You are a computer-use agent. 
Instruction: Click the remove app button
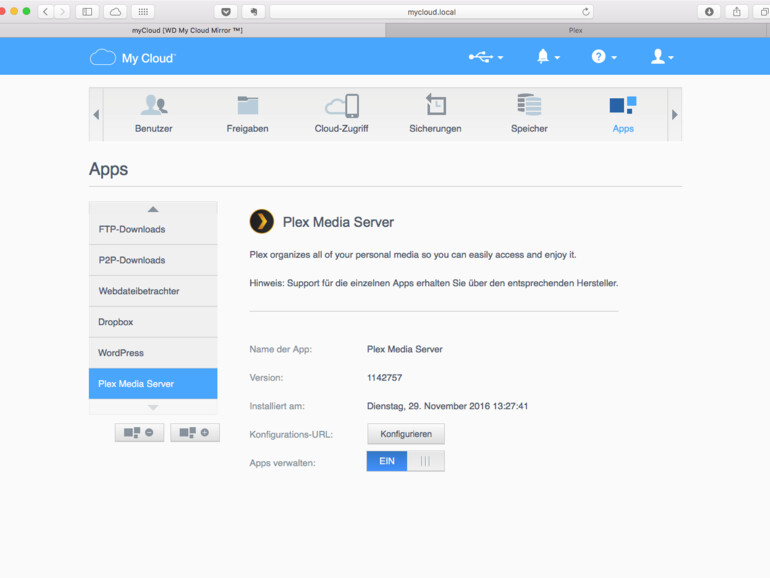pos(139,433)
